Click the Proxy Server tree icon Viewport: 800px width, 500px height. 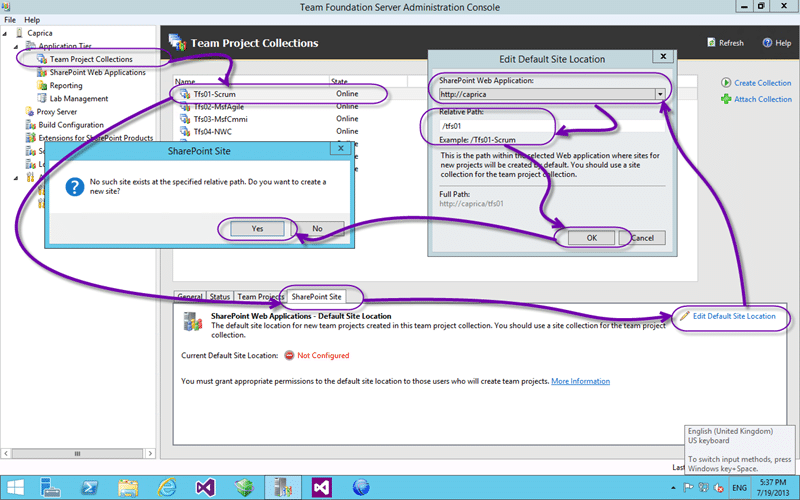[30, 112]
